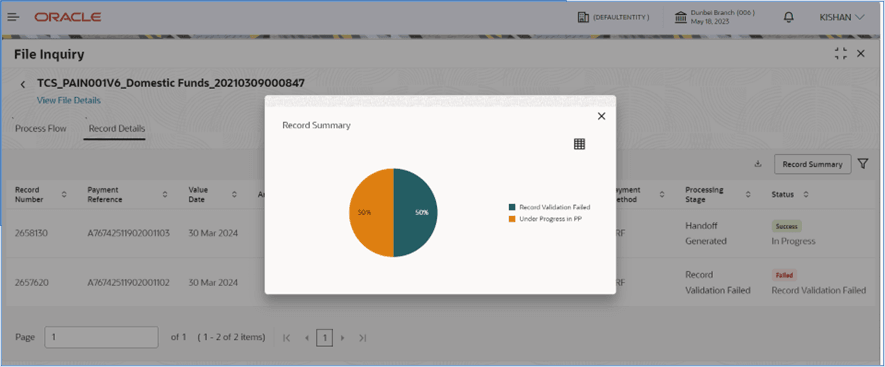Sort by the Payment Reference column

point(165,194)
